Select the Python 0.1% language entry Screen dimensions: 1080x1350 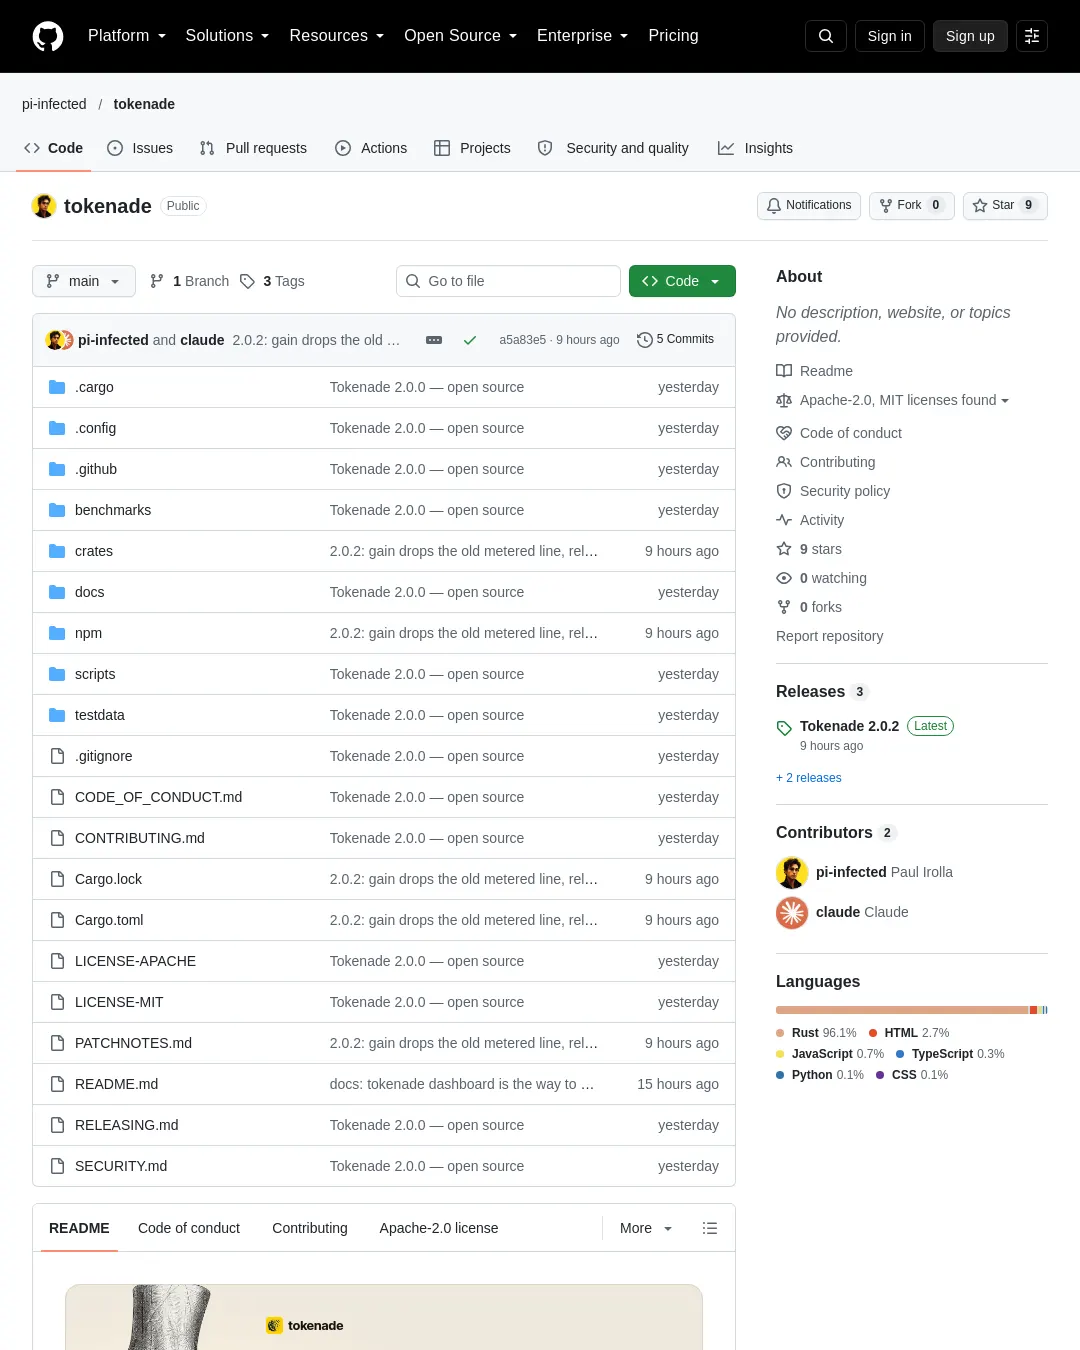tap(820, 1075)
